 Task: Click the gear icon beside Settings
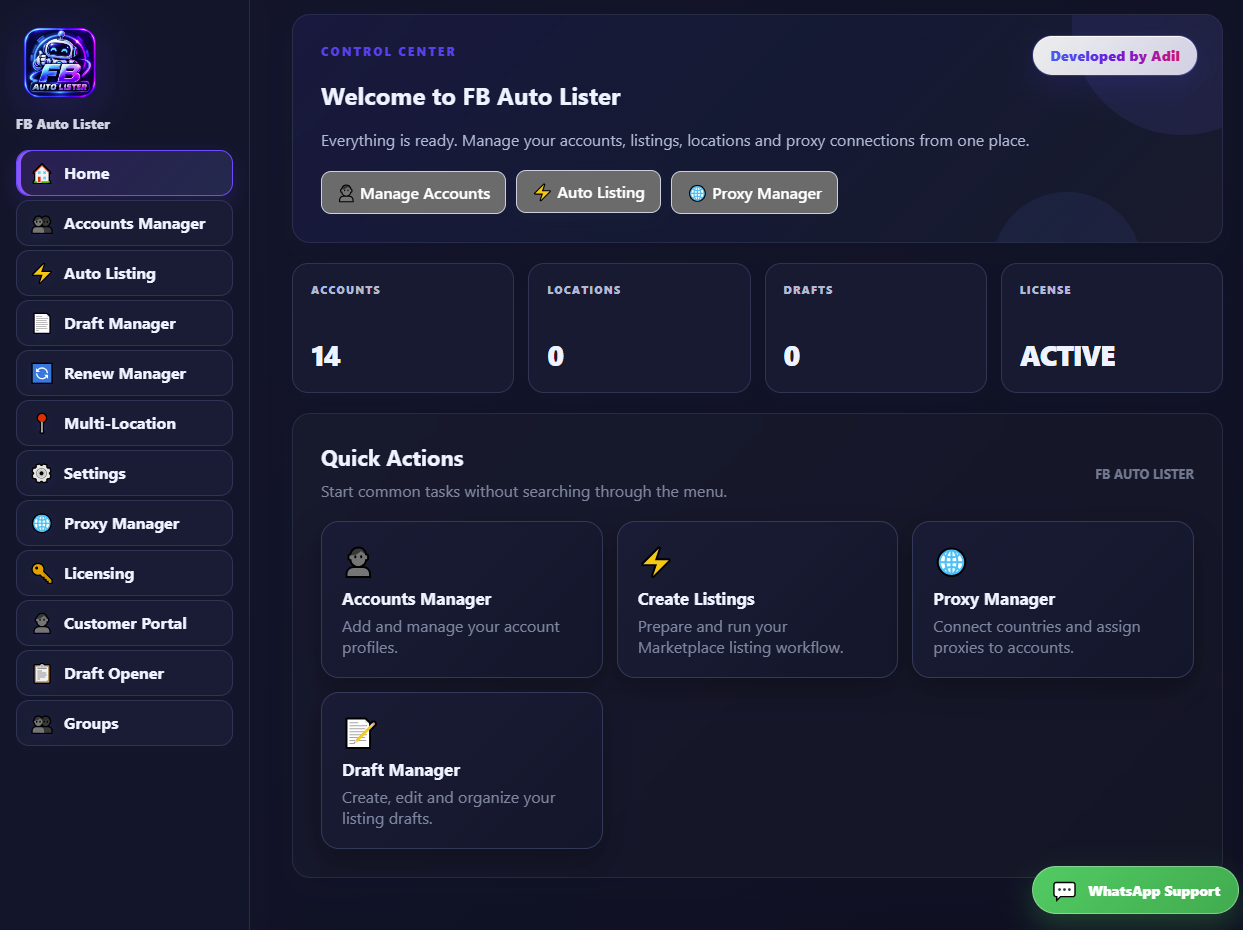[42, 474]
